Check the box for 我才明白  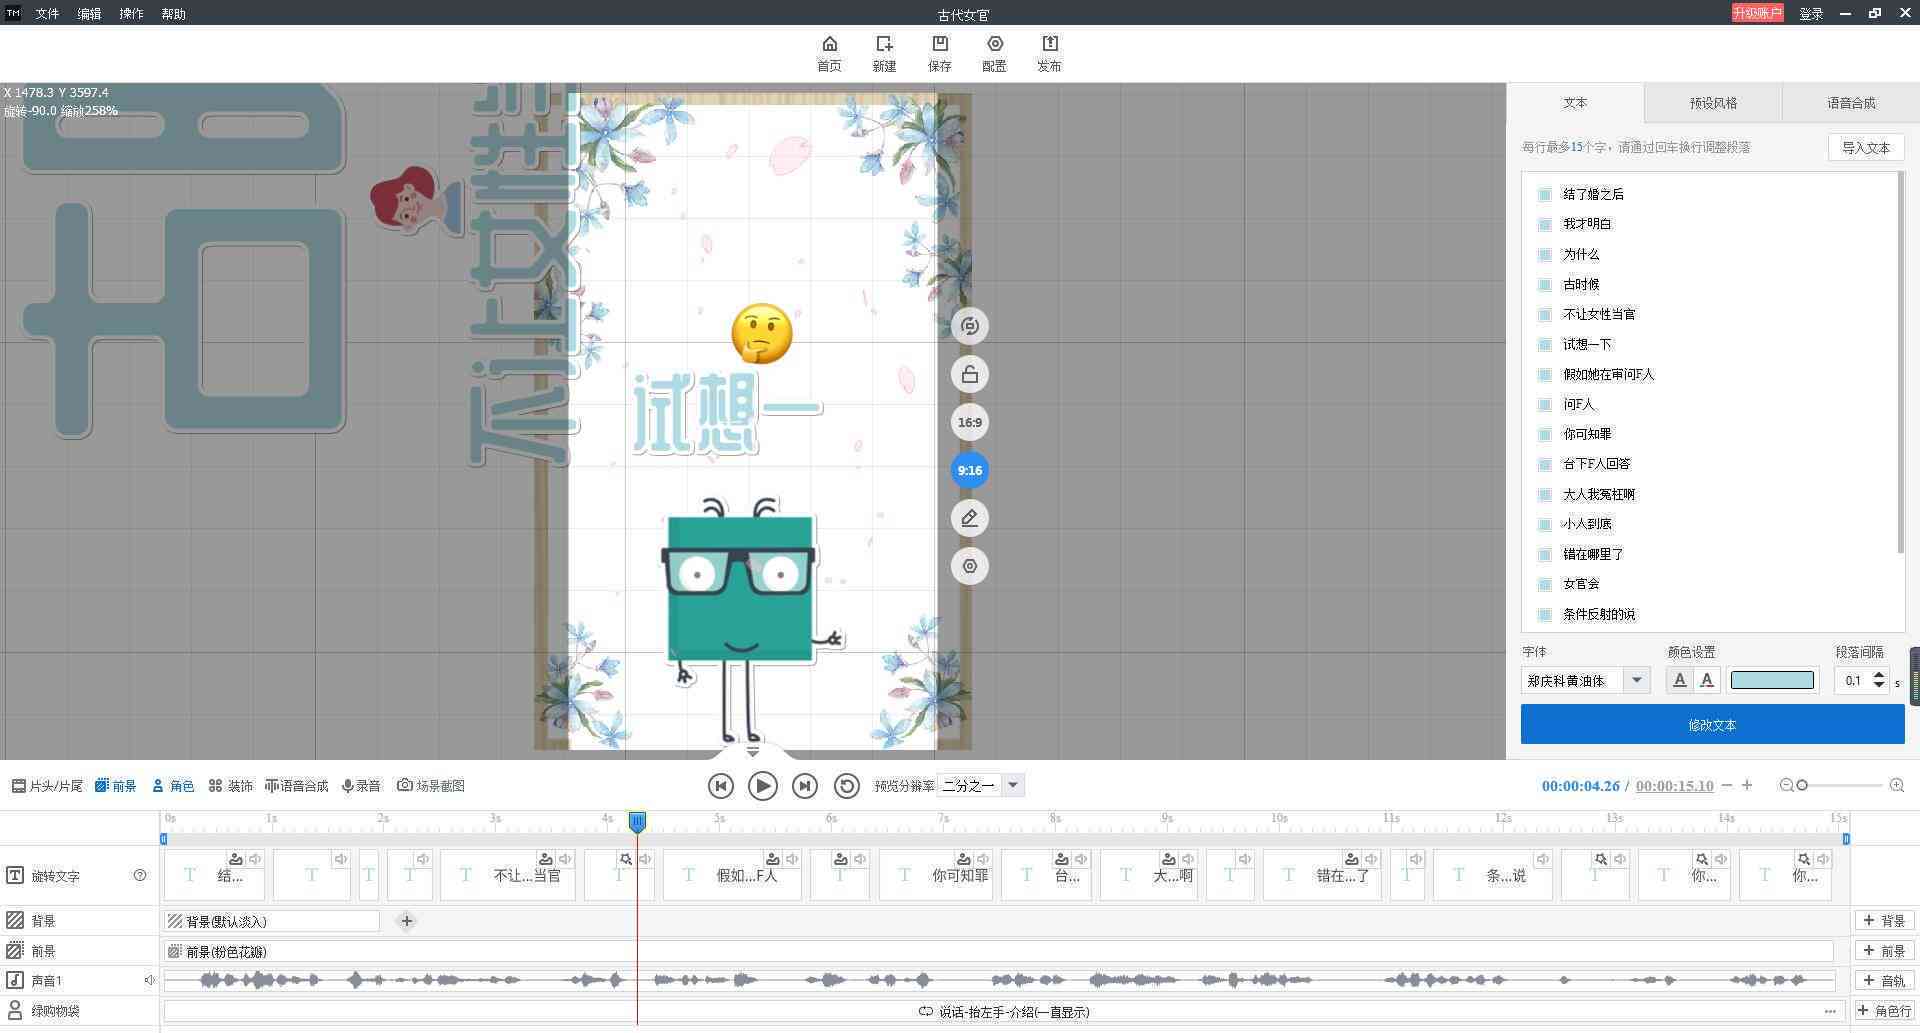[x=1545, y=224]
